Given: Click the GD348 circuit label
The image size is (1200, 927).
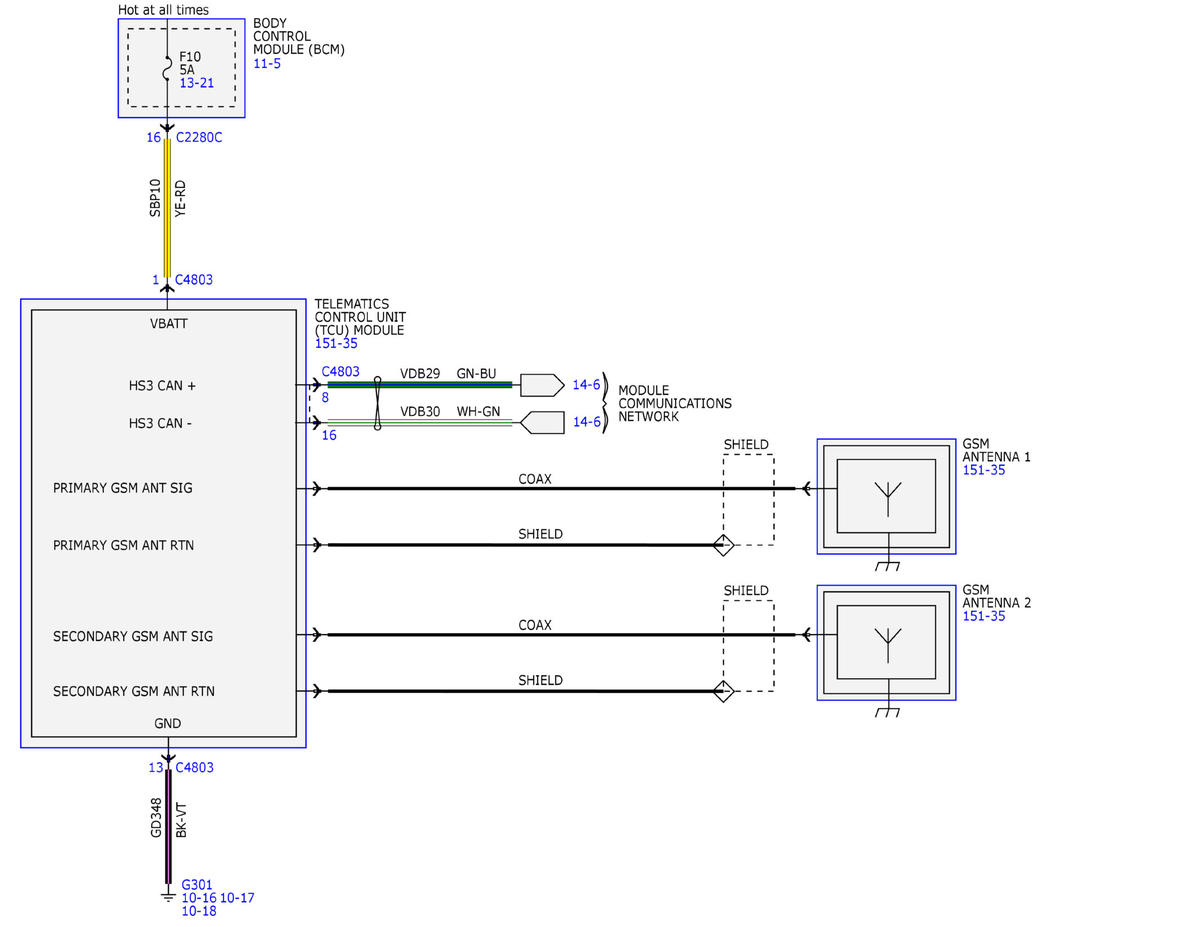Looking at the screenshot, I should click(x=155, y=818).
